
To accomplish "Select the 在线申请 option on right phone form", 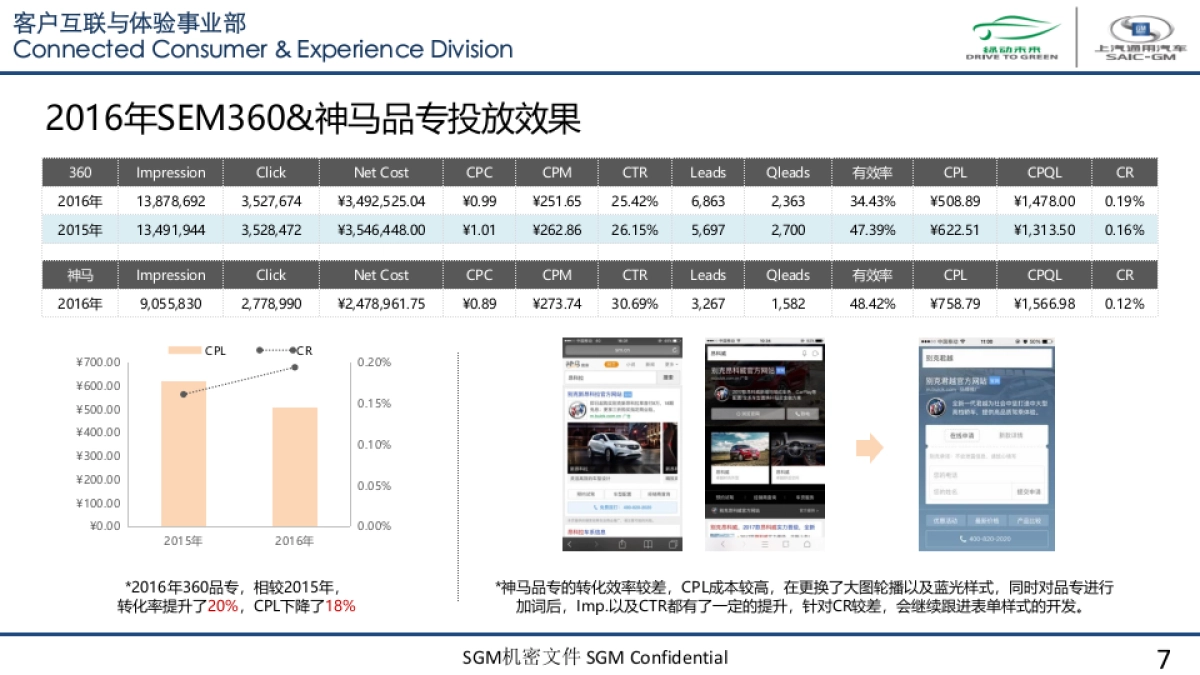I will tap(963, 434).
